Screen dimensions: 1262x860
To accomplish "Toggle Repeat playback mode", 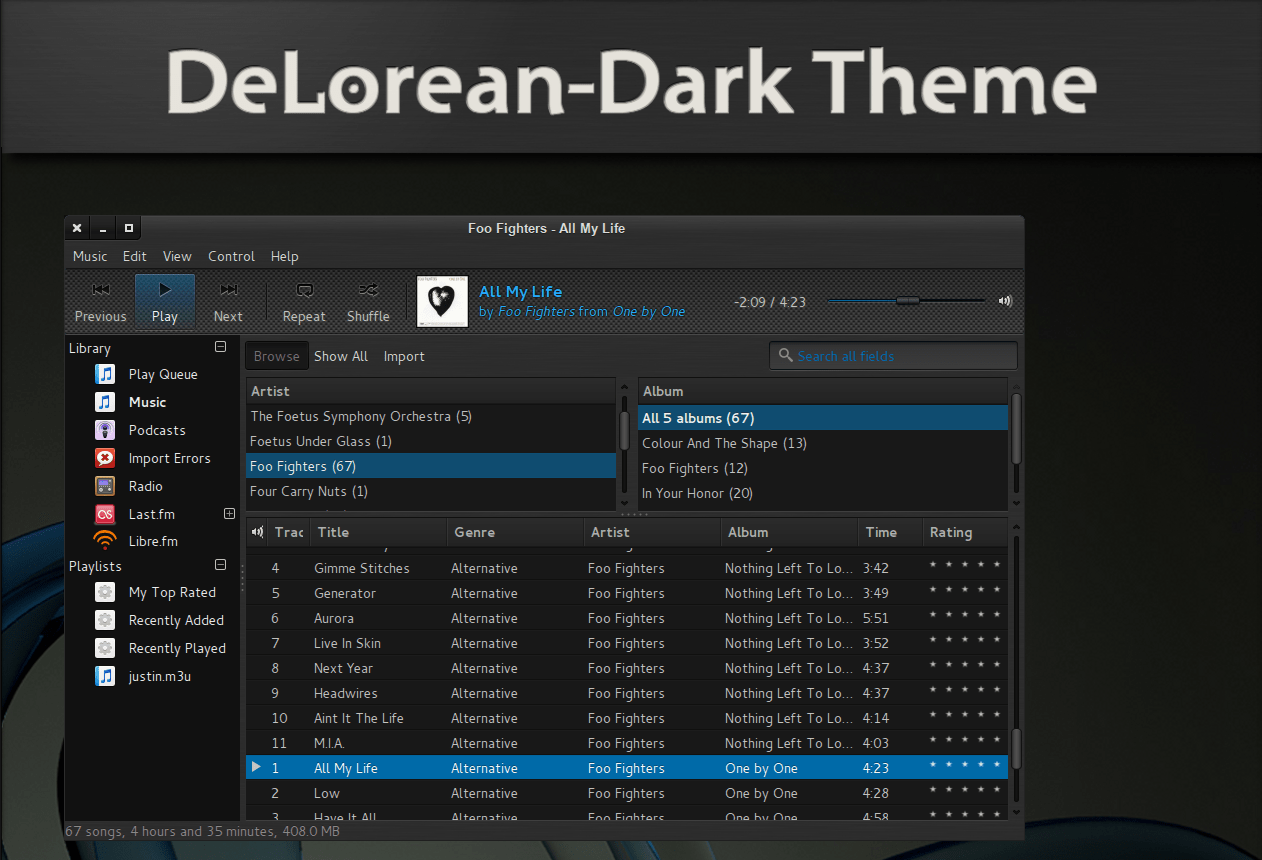I will [303, 301].
